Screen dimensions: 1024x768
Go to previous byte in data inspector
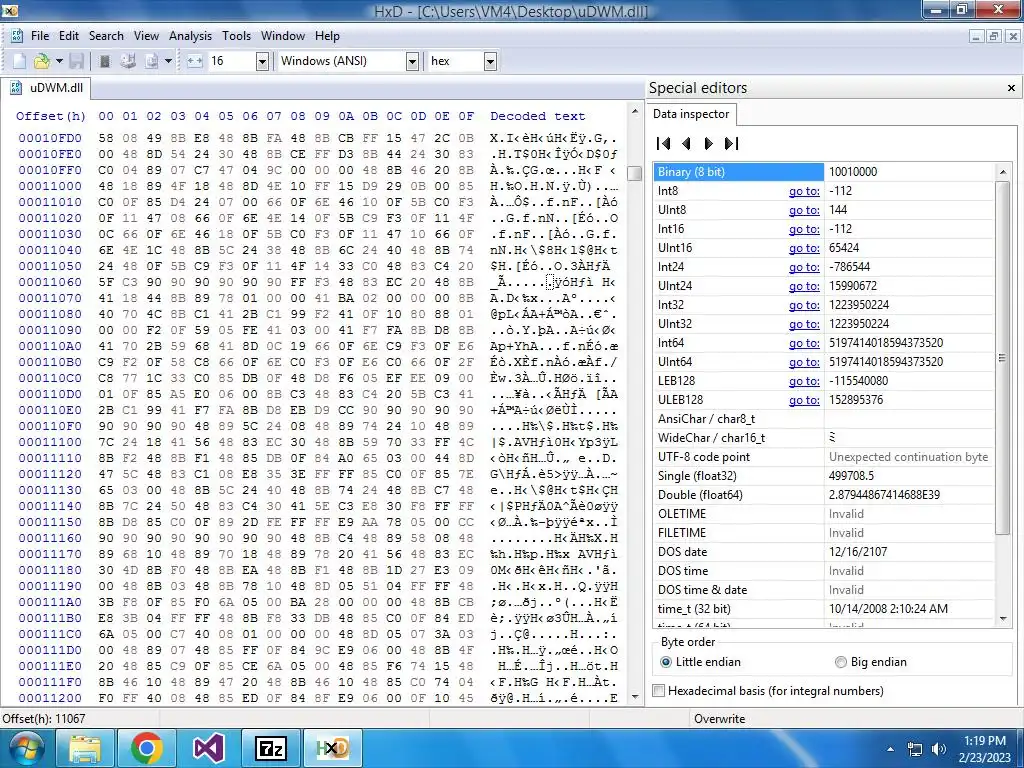(x=686, y=144)
